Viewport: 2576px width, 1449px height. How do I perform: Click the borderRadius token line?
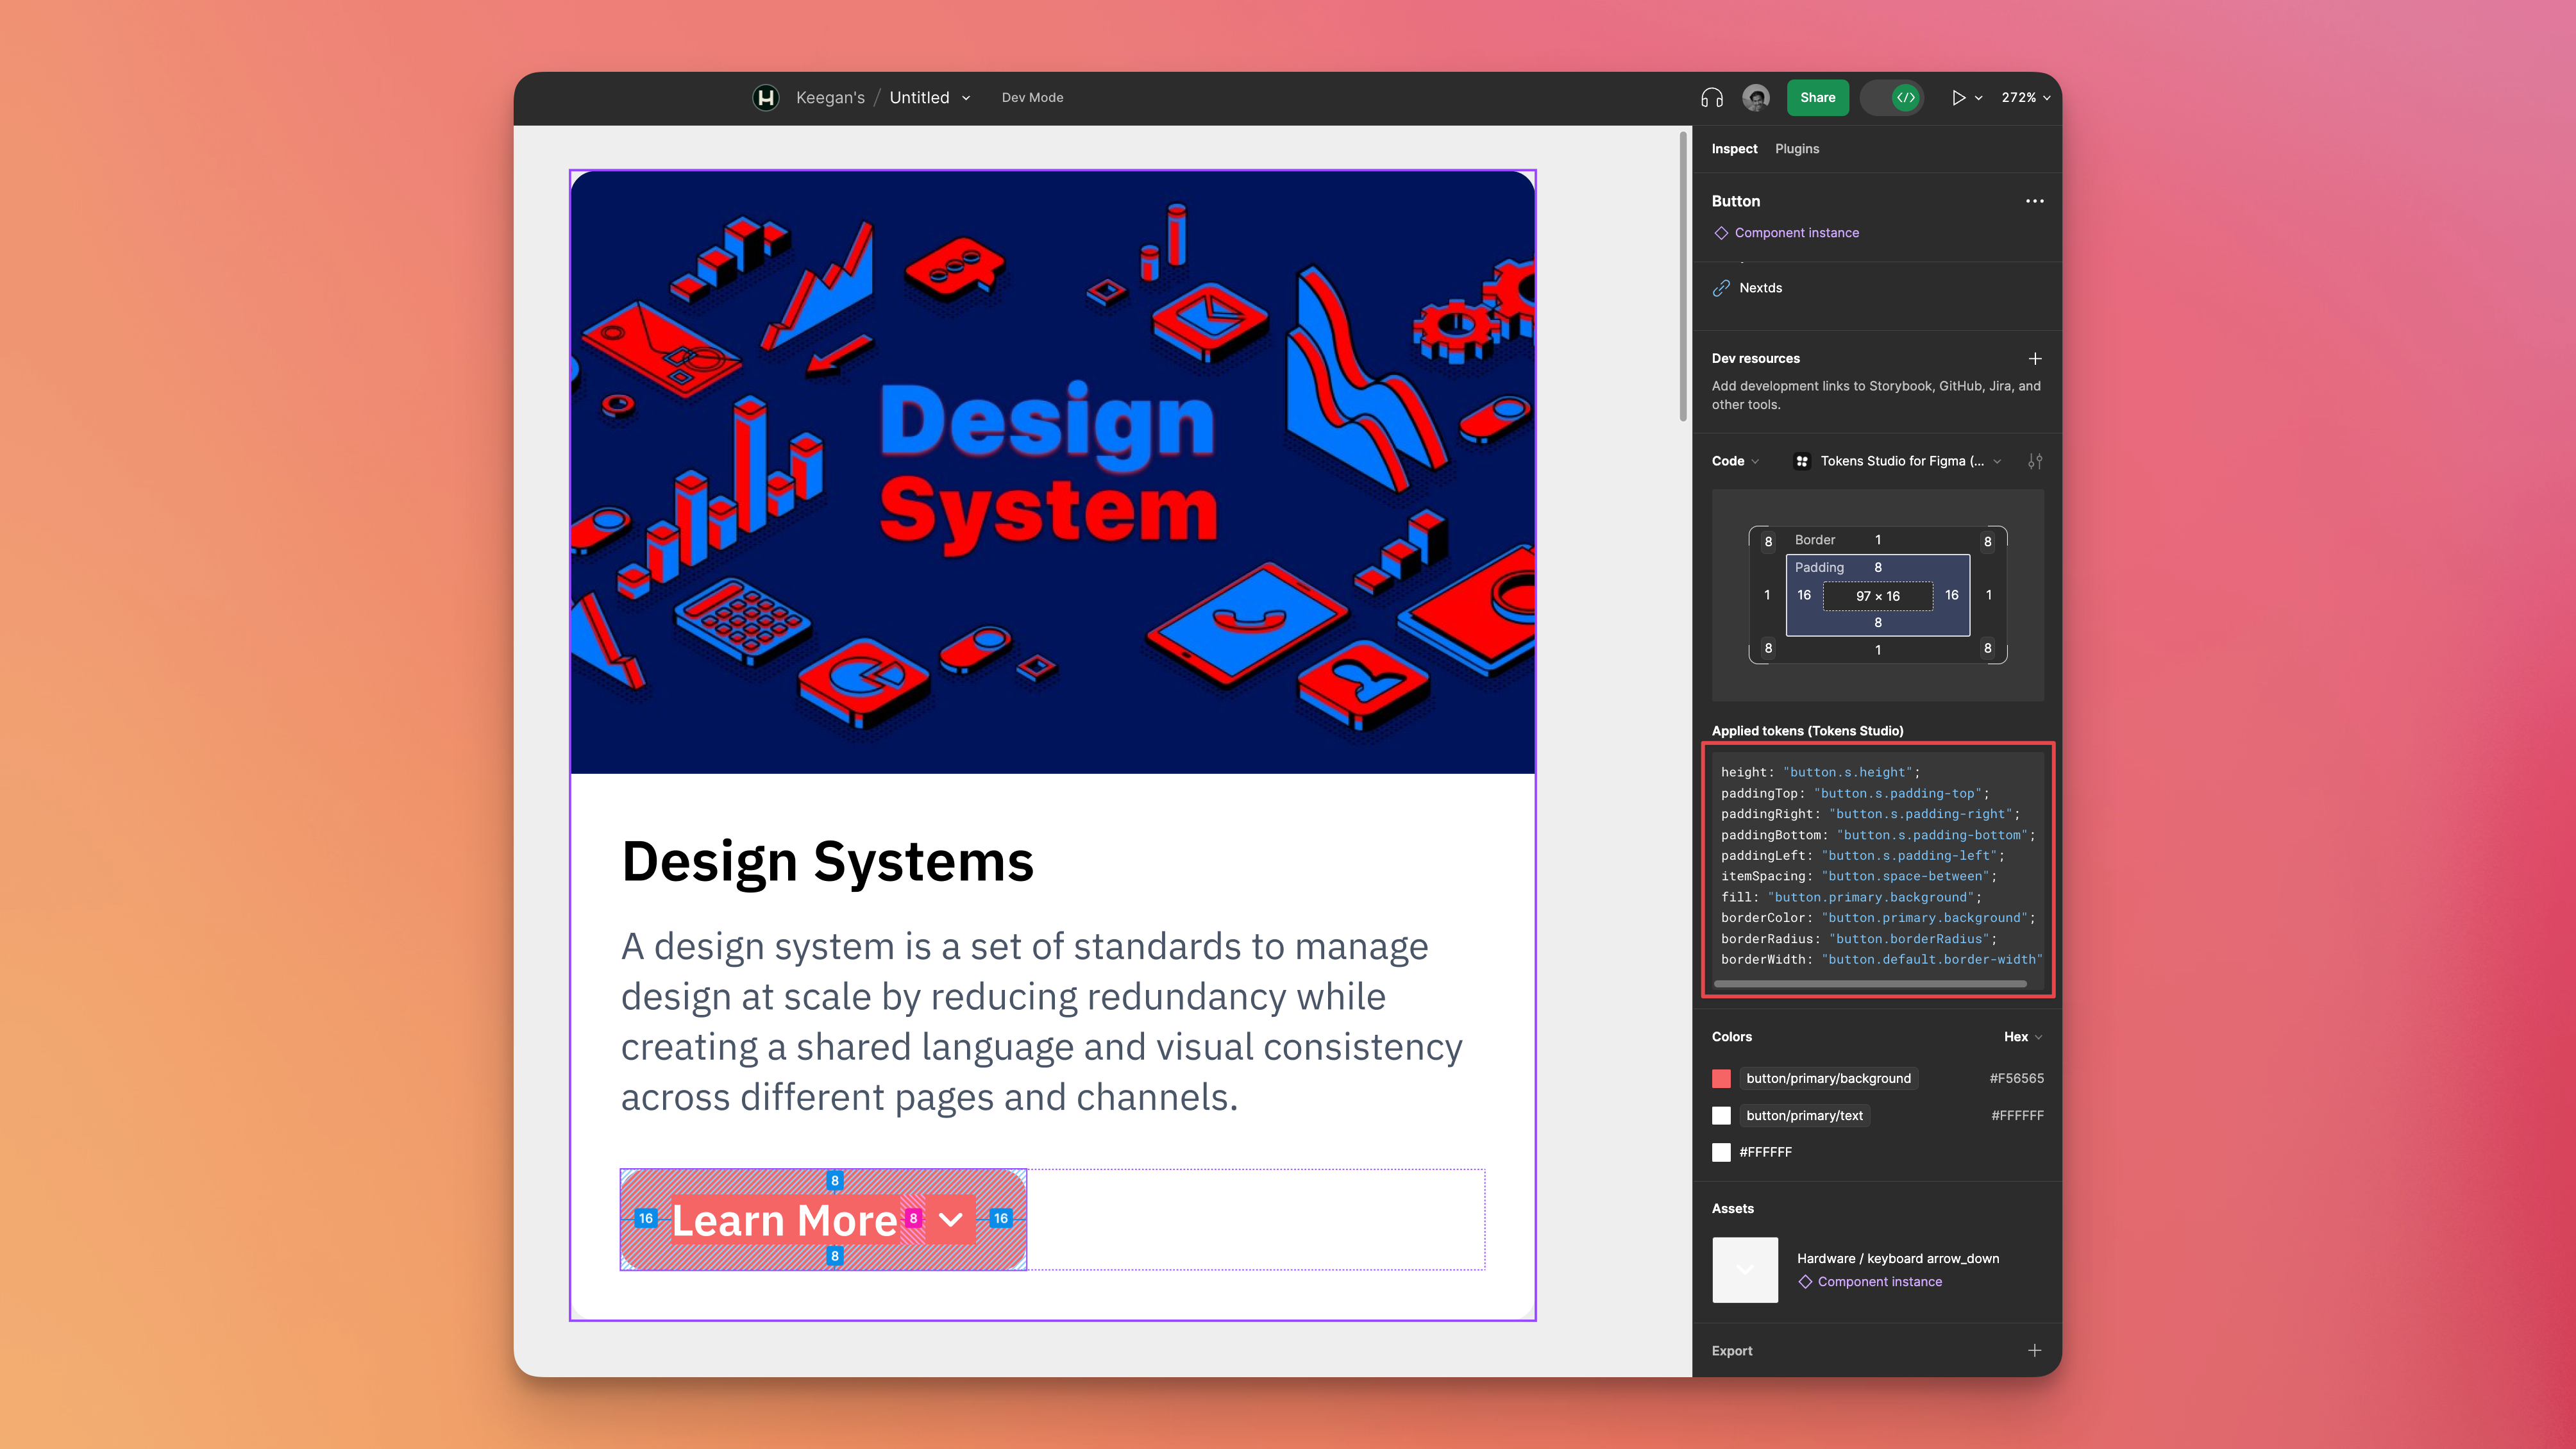[1858, 938]
